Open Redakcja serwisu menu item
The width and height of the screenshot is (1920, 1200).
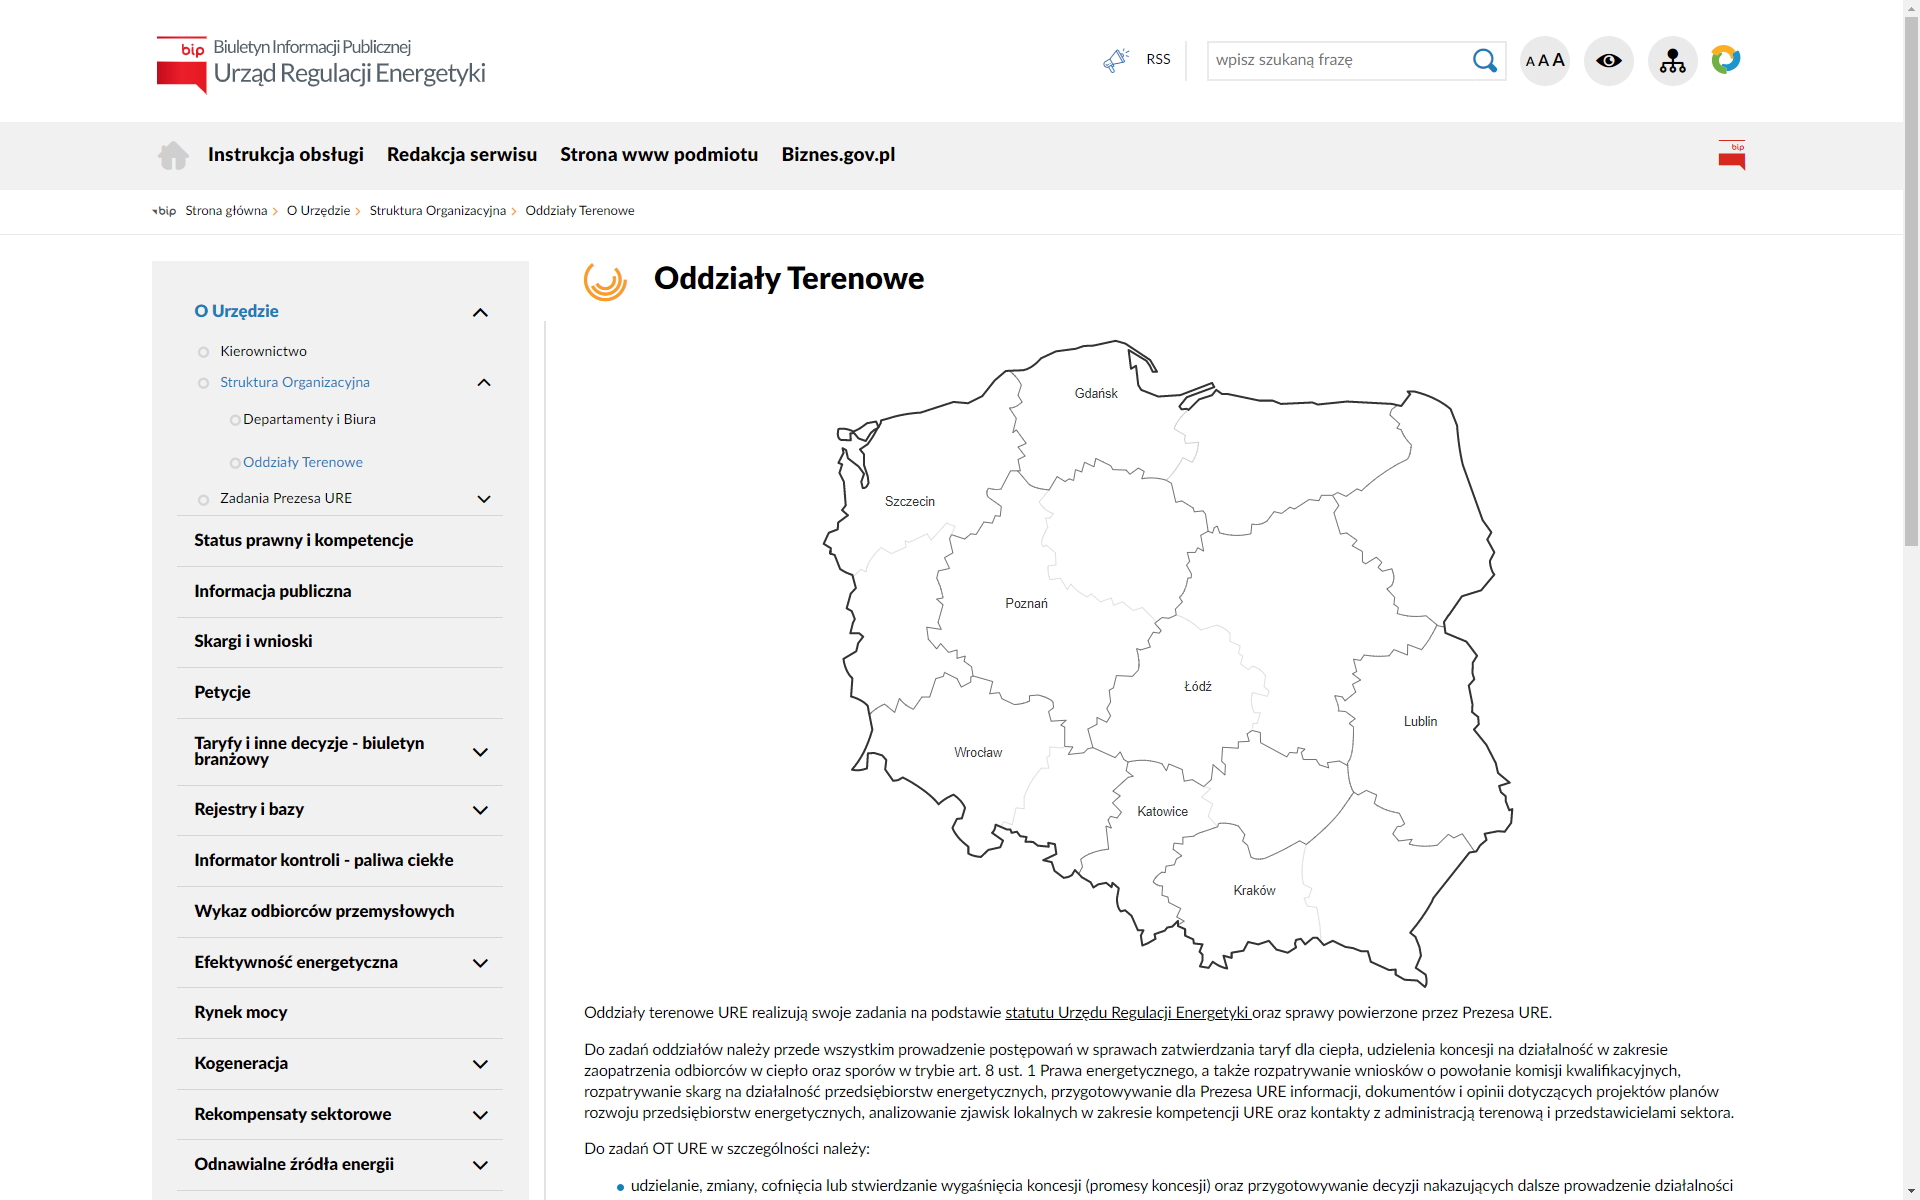click(x=461, y=155)
